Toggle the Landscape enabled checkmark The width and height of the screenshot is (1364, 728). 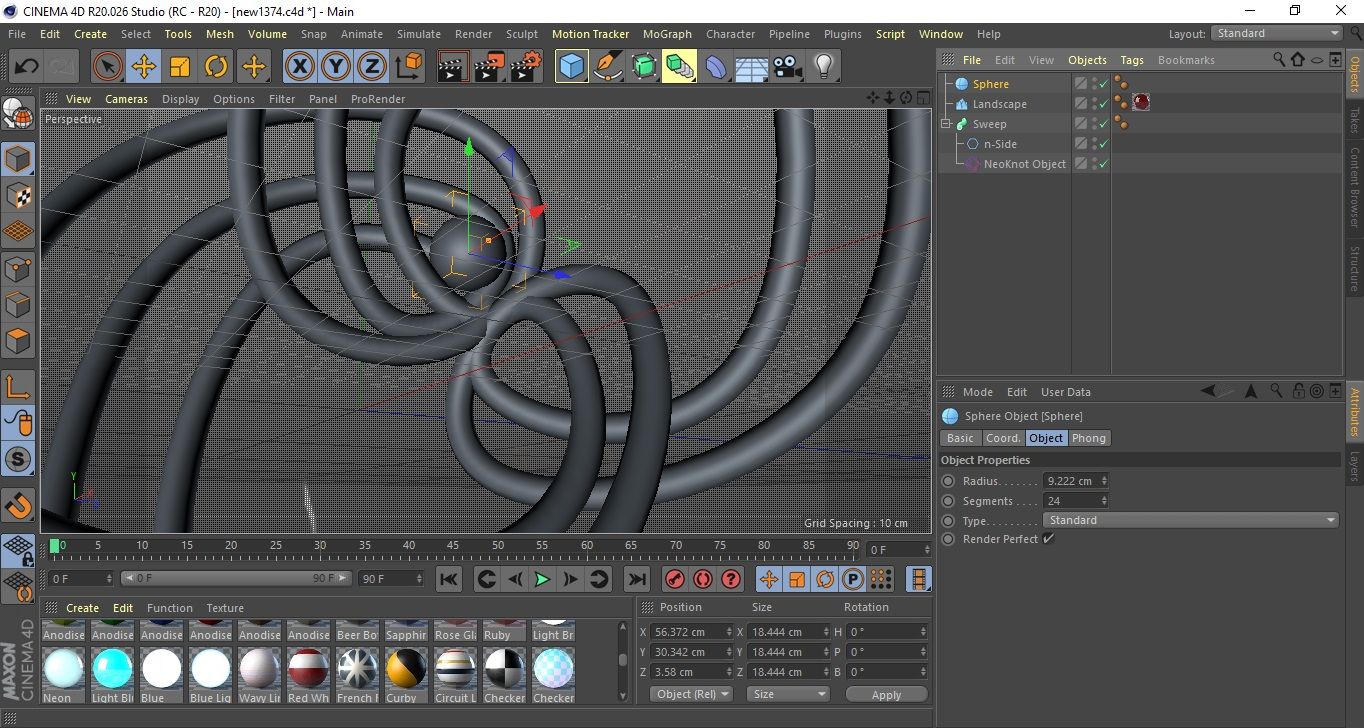pos(1103,104)
